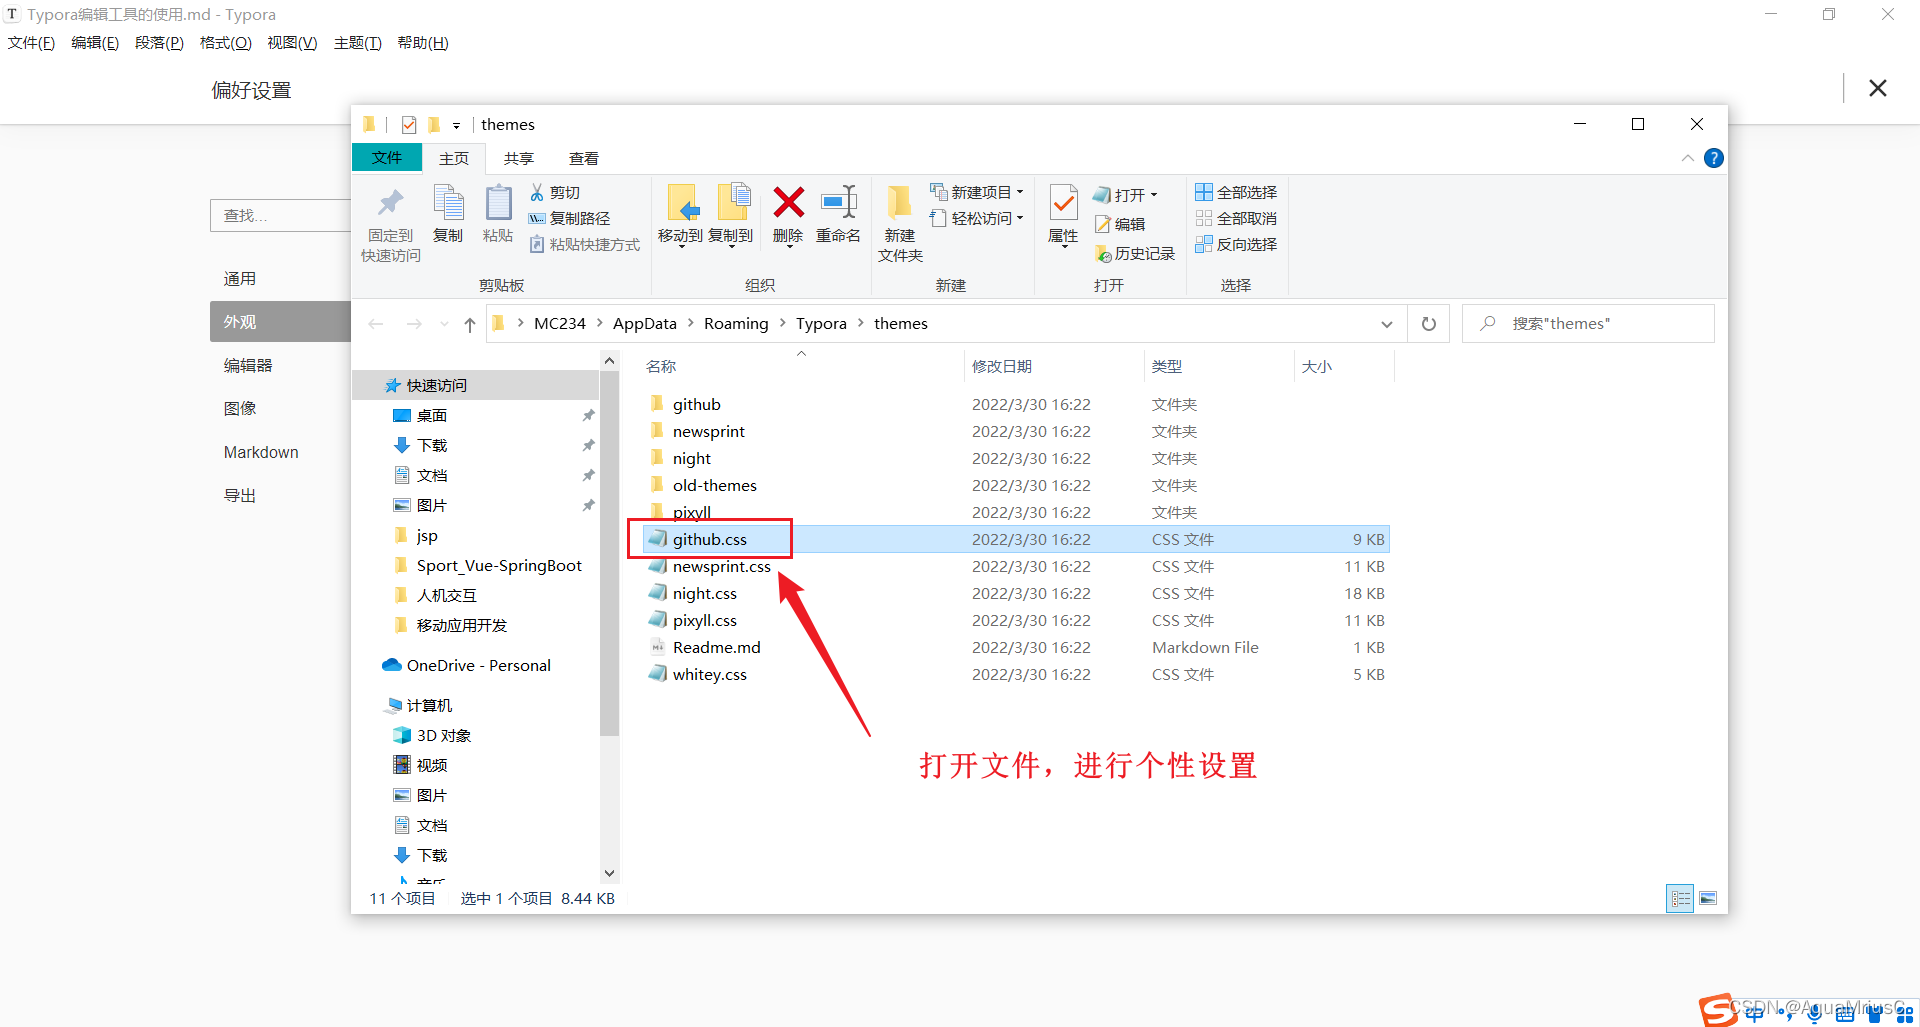1920x1027 pixels.
Task: Switch to the View ribbon tab
Action: 584,158
